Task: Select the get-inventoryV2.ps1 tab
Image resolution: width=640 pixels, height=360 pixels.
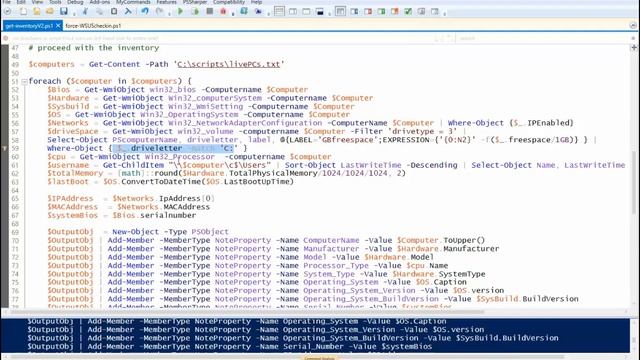Action: (x=29, y=26)
